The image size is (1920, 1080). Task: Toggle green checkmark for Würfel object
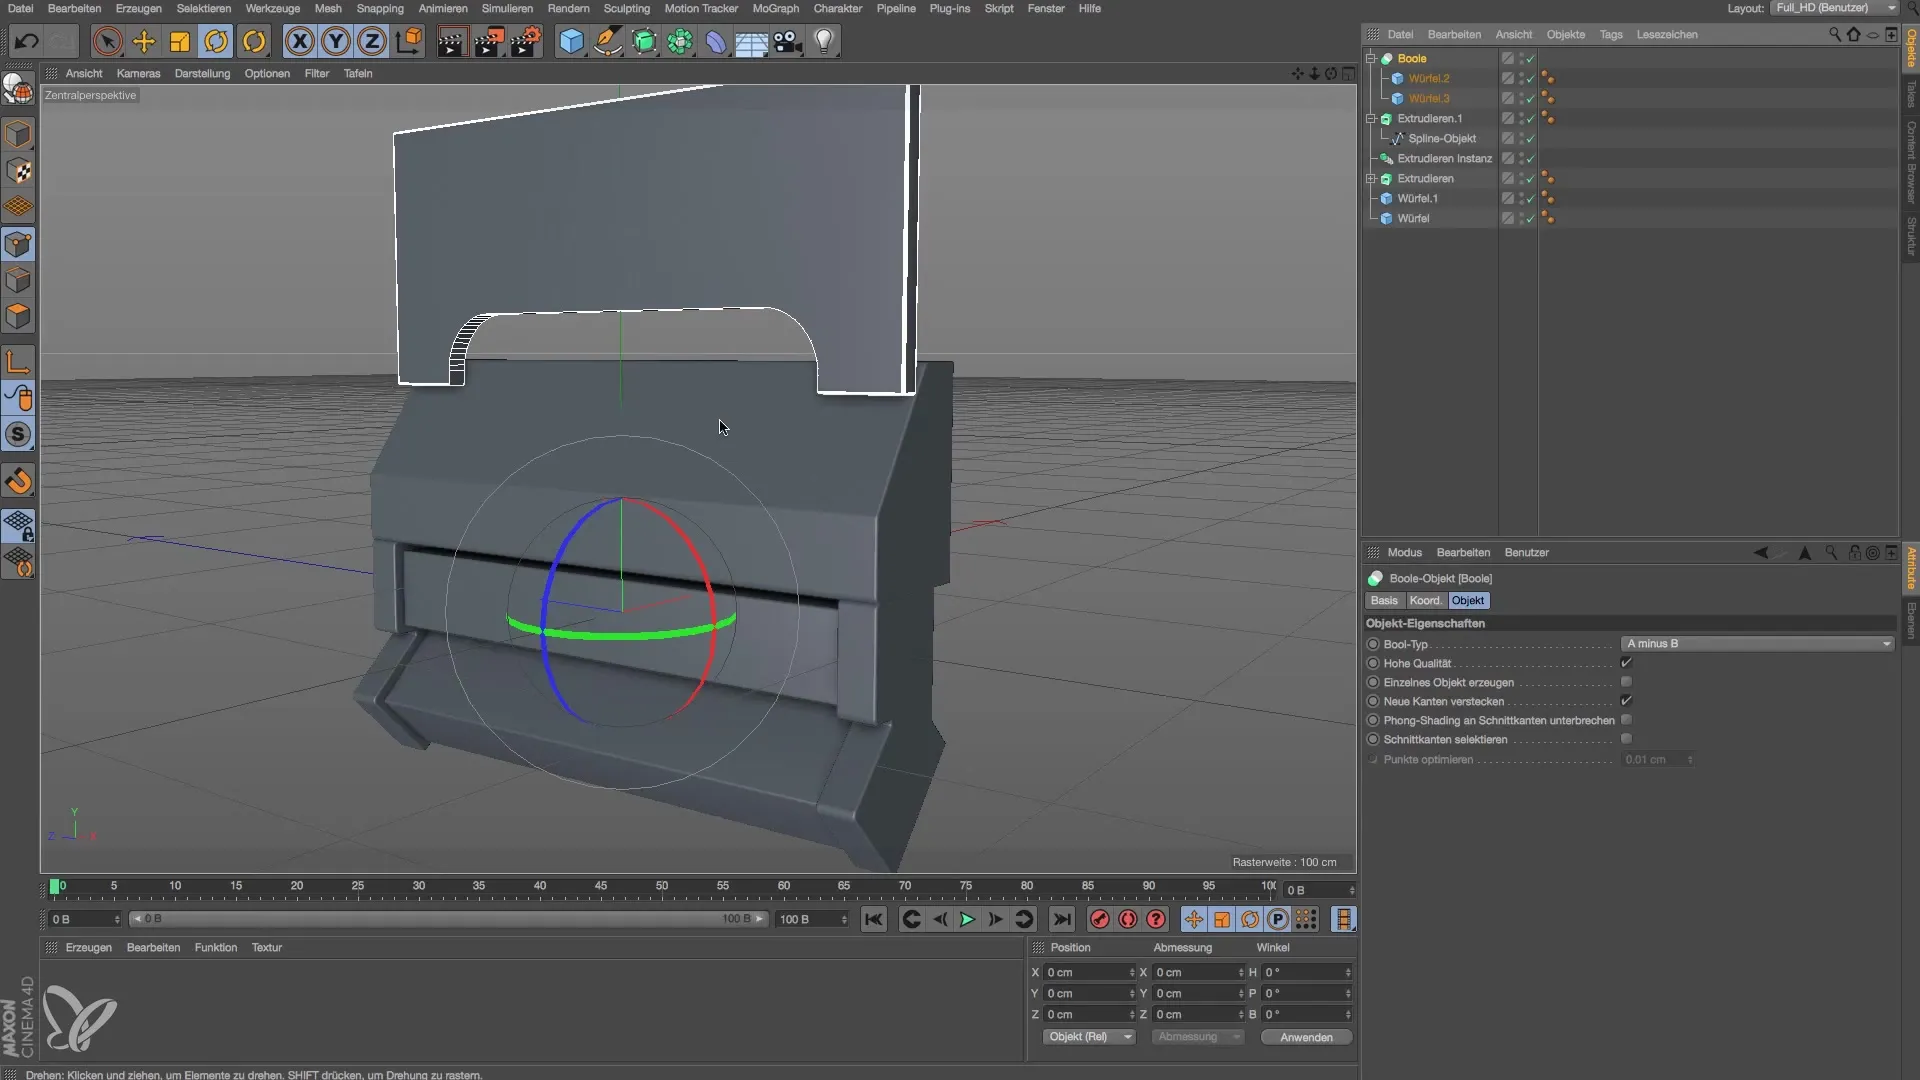(x=1530, y=218)
